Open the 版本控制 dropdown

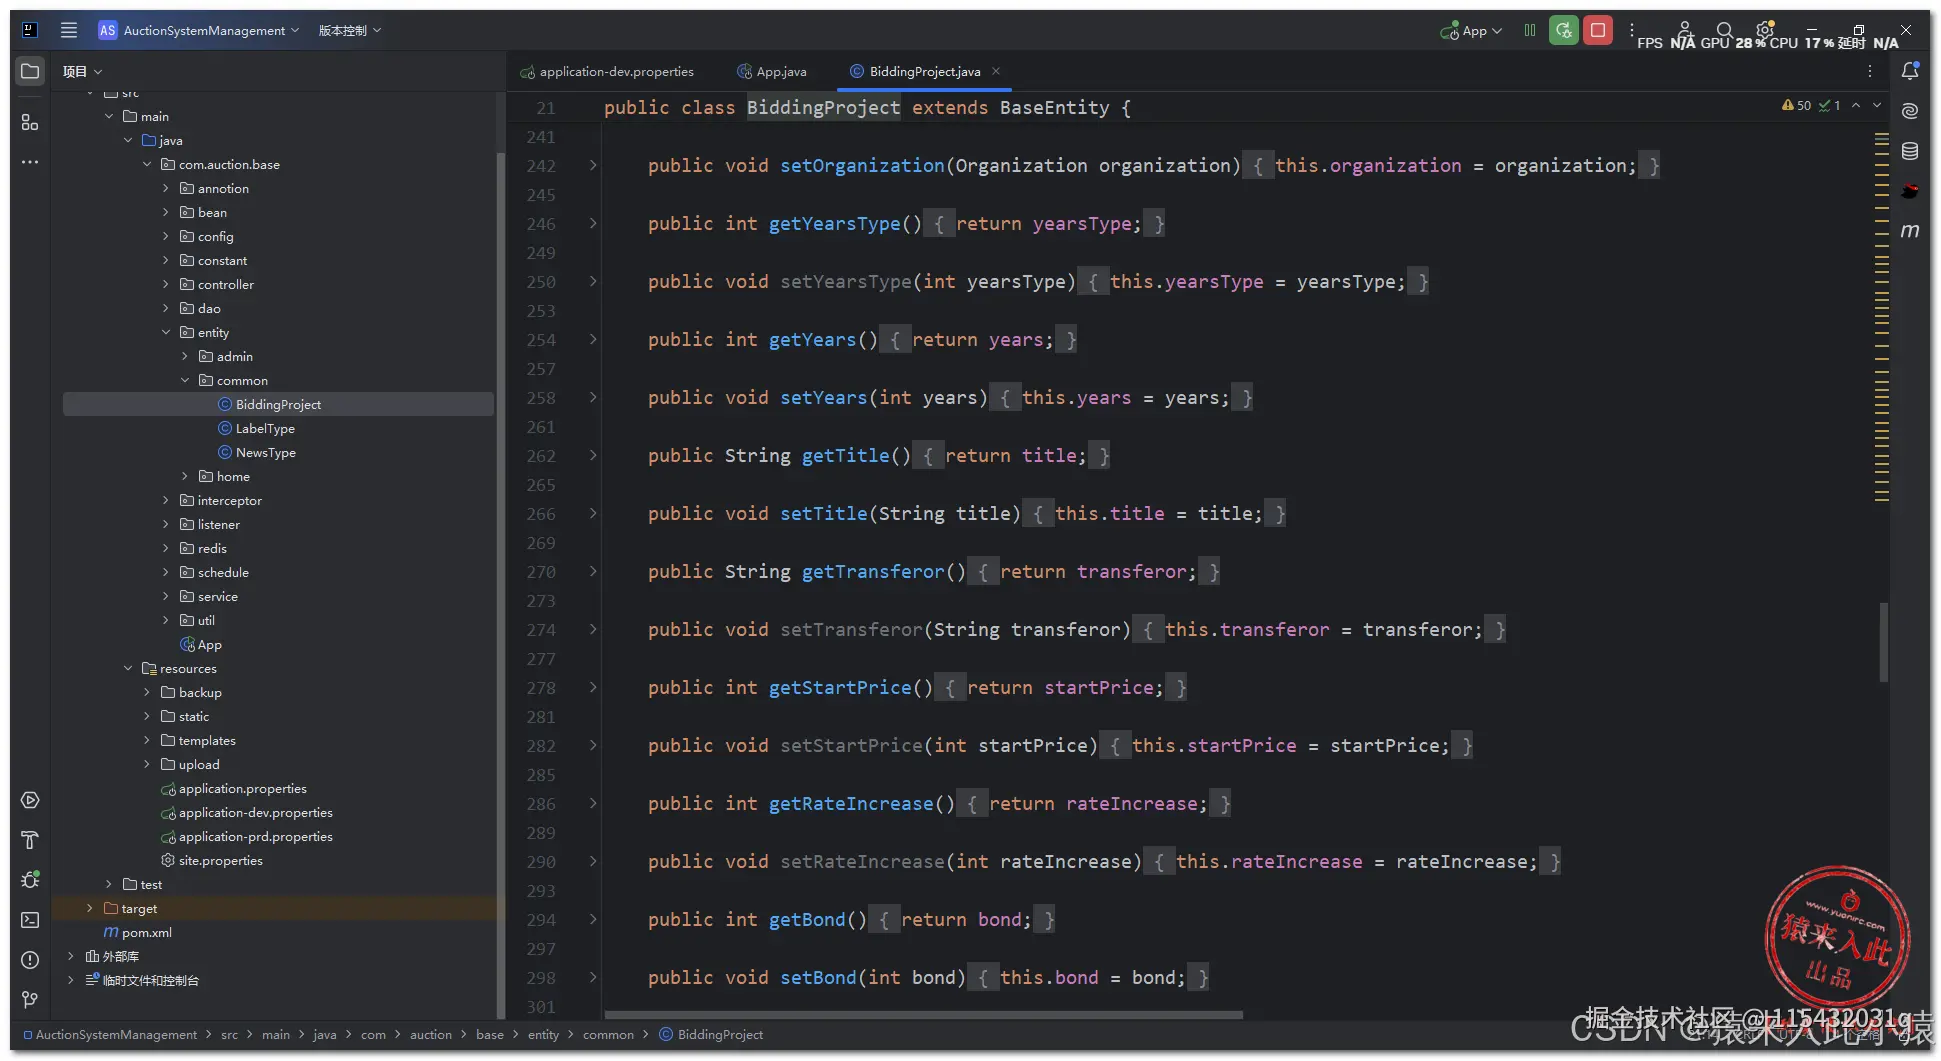350,30
